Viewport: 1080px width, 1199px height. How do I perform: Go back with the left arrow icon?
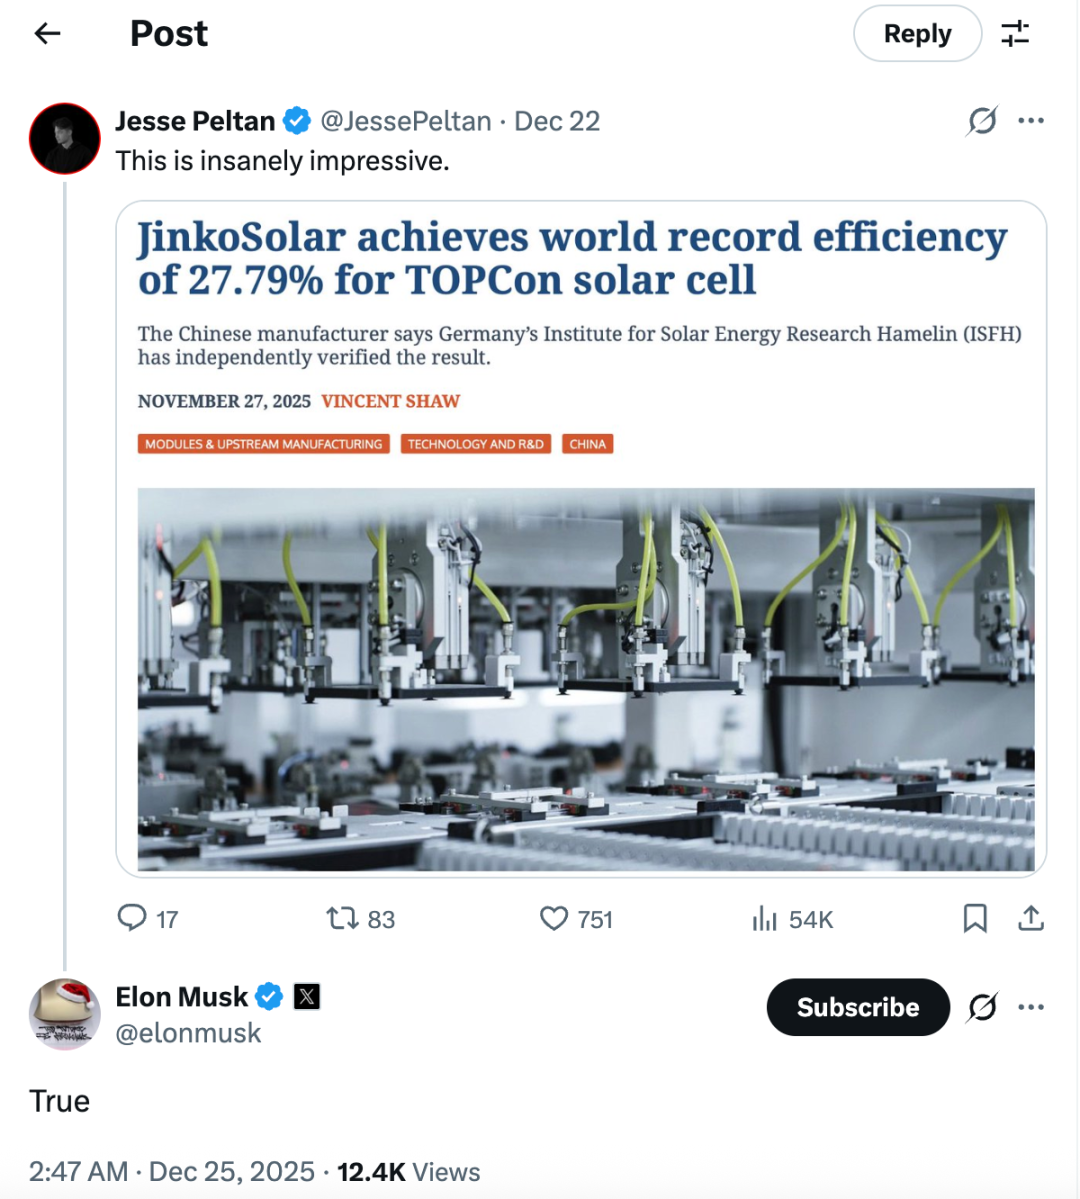[x=47, y=34]
